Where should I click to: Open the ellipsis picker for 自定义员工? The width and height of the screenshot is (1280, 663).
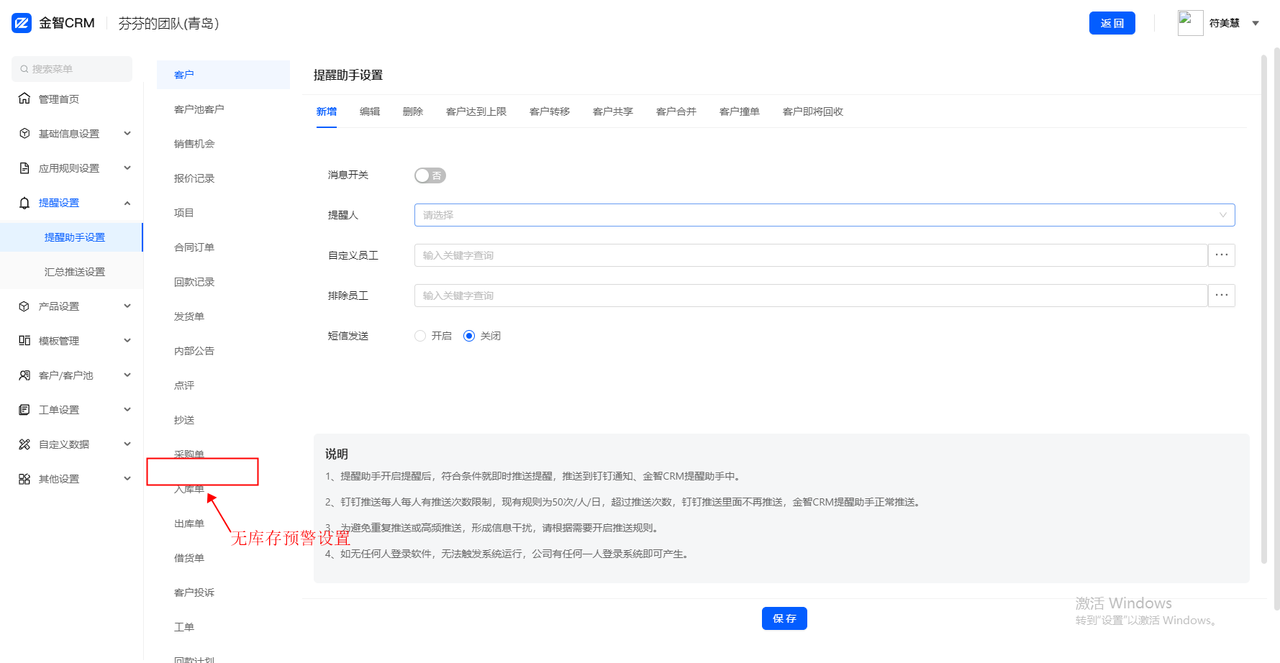(1222, 255)
